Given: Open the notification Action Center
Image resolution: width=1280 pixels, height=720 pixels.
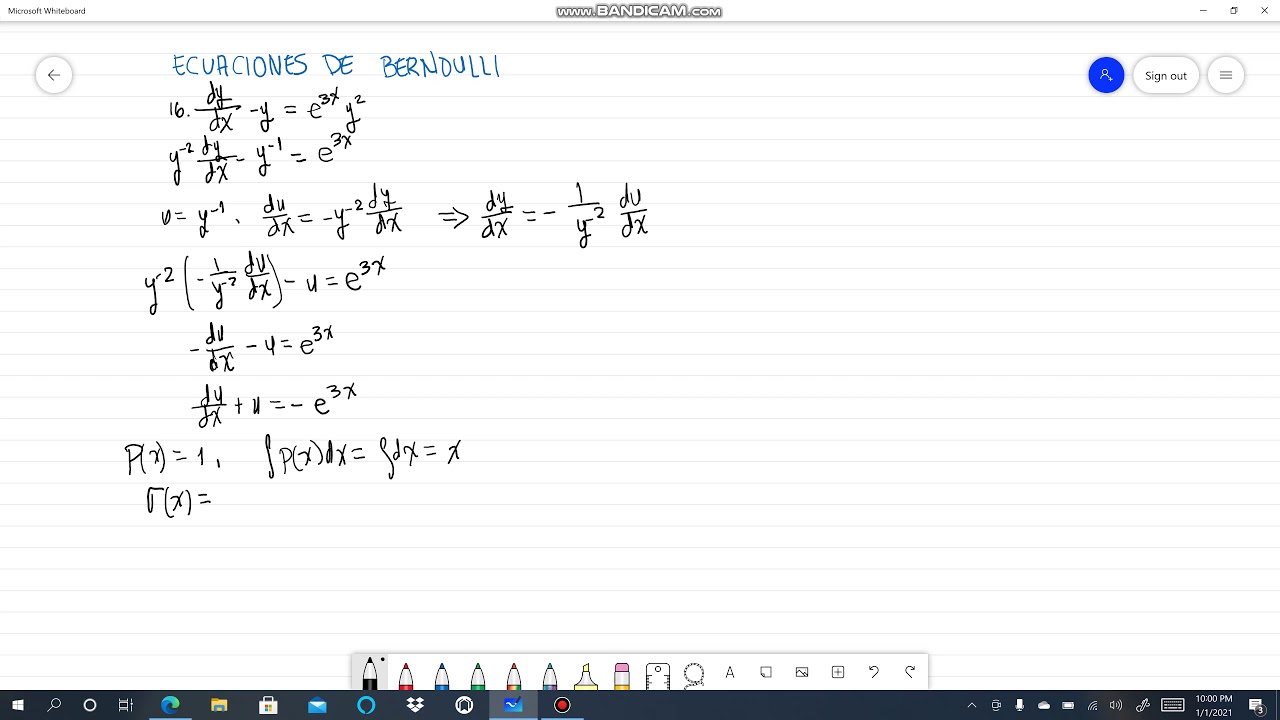Looking at the screenshot, I should [1257, 705].
